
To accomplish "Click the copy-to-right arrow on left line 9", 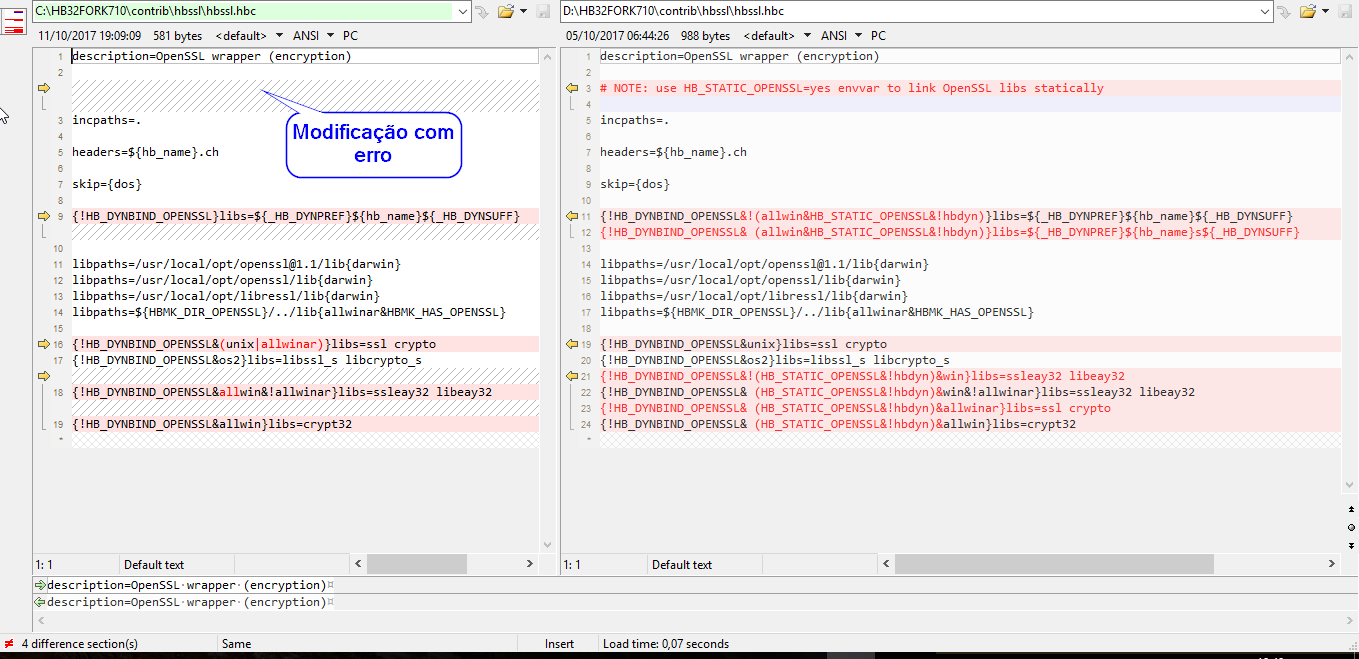I will [x=43, y=216].
